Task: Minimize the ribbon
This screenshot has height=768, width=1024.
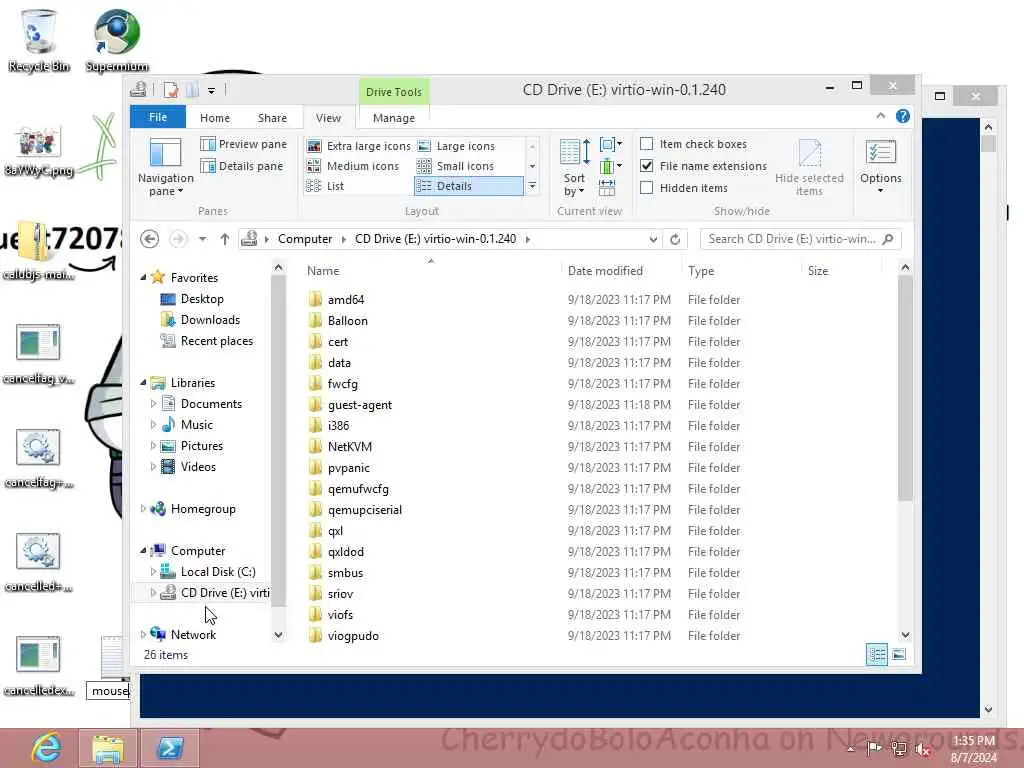Action: click(x=880, y=116)
